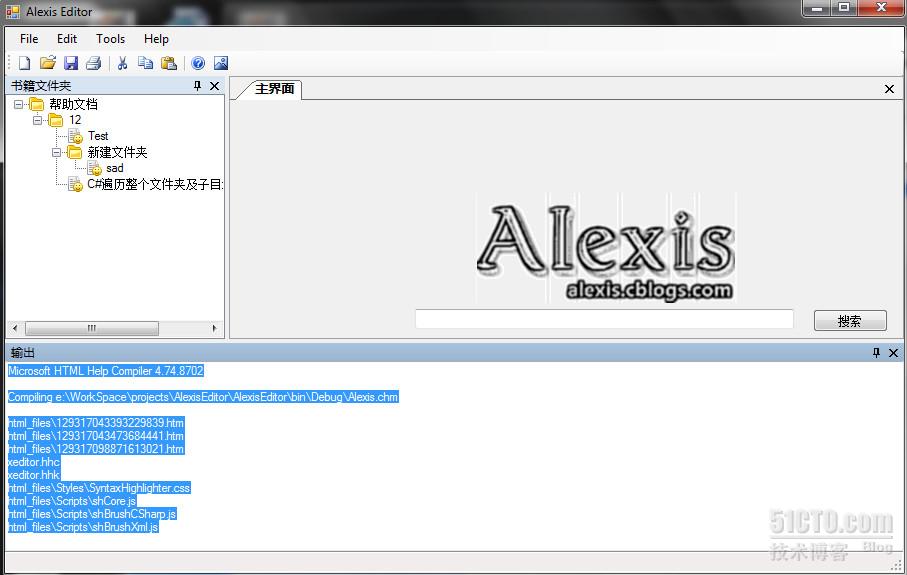Click the Print toolbar icon
This screenshot has height=575, width=907.
(94, 63)
